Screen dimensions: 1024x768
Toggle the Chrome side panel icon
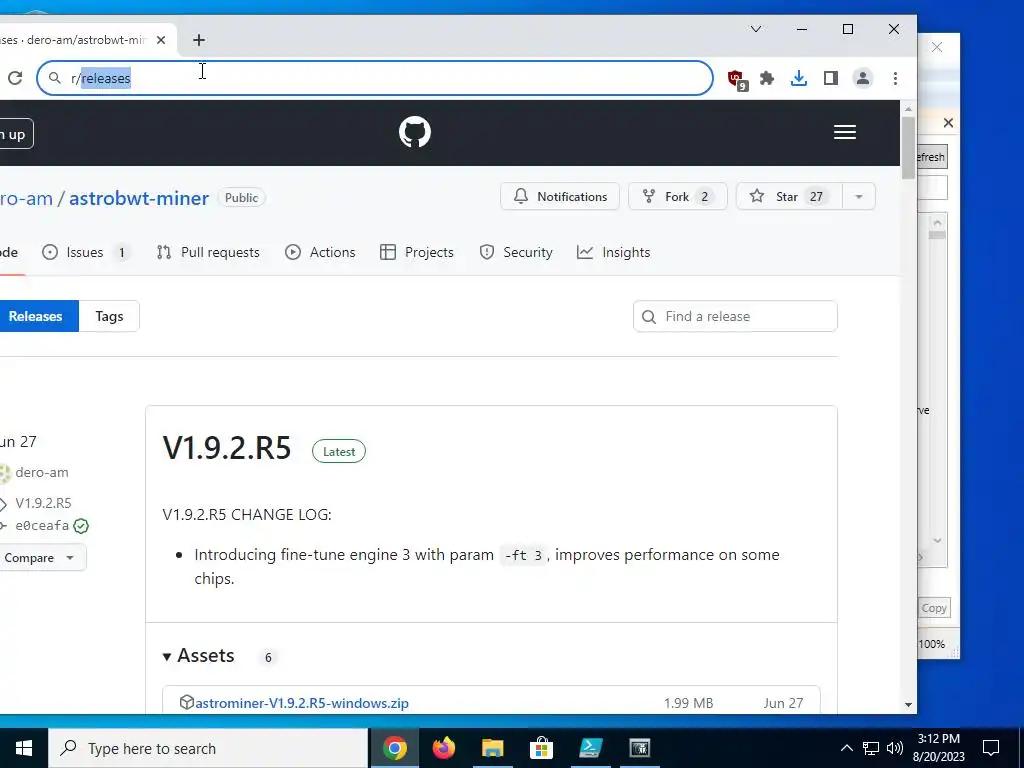click(x=831, y=78)
